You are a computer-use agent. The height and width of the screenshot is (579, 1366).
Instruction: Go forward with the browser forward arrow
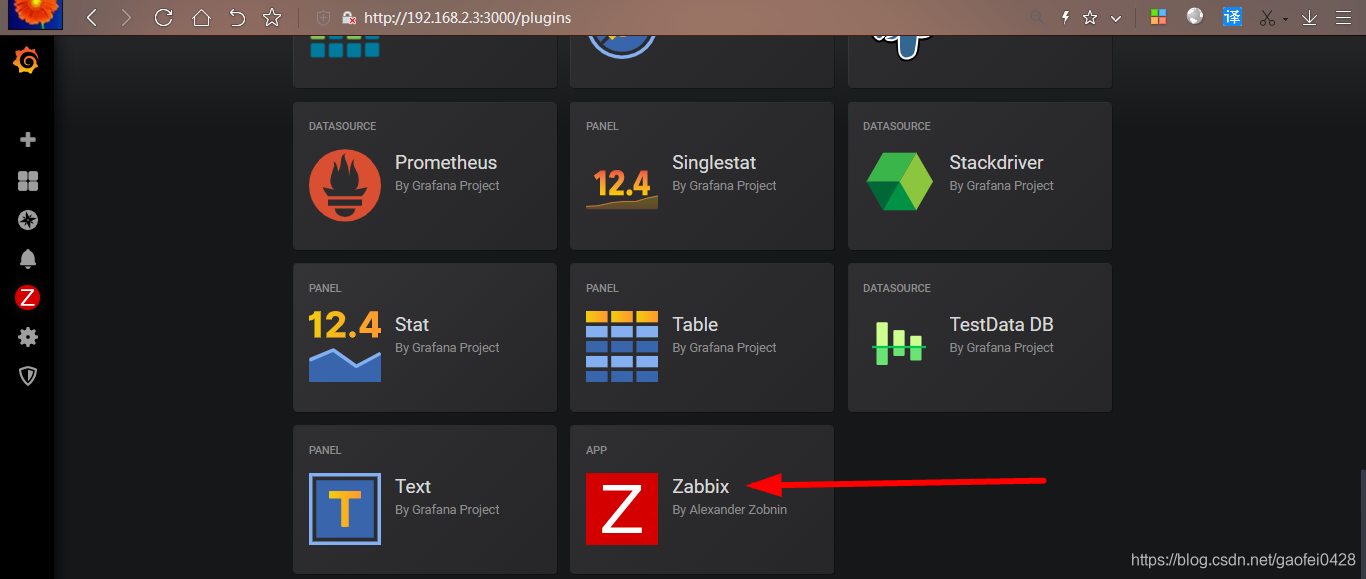[125, 17]
